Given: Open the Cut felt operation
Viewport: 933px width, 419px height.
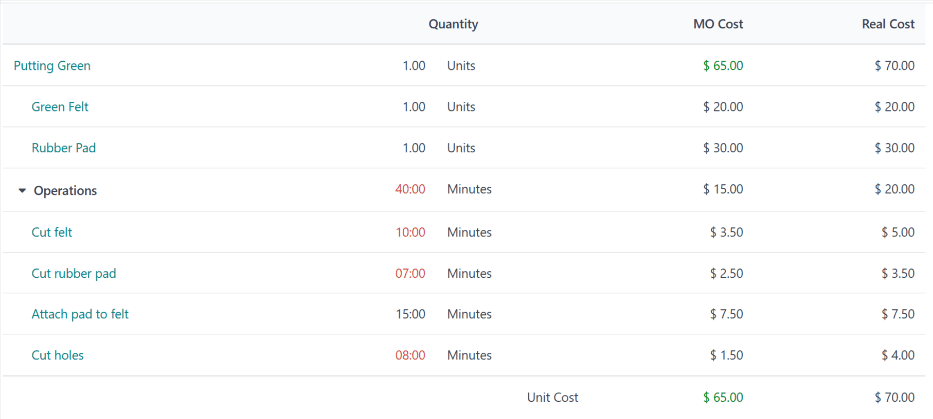Looking at the screenshot, I should click(52, 232).
